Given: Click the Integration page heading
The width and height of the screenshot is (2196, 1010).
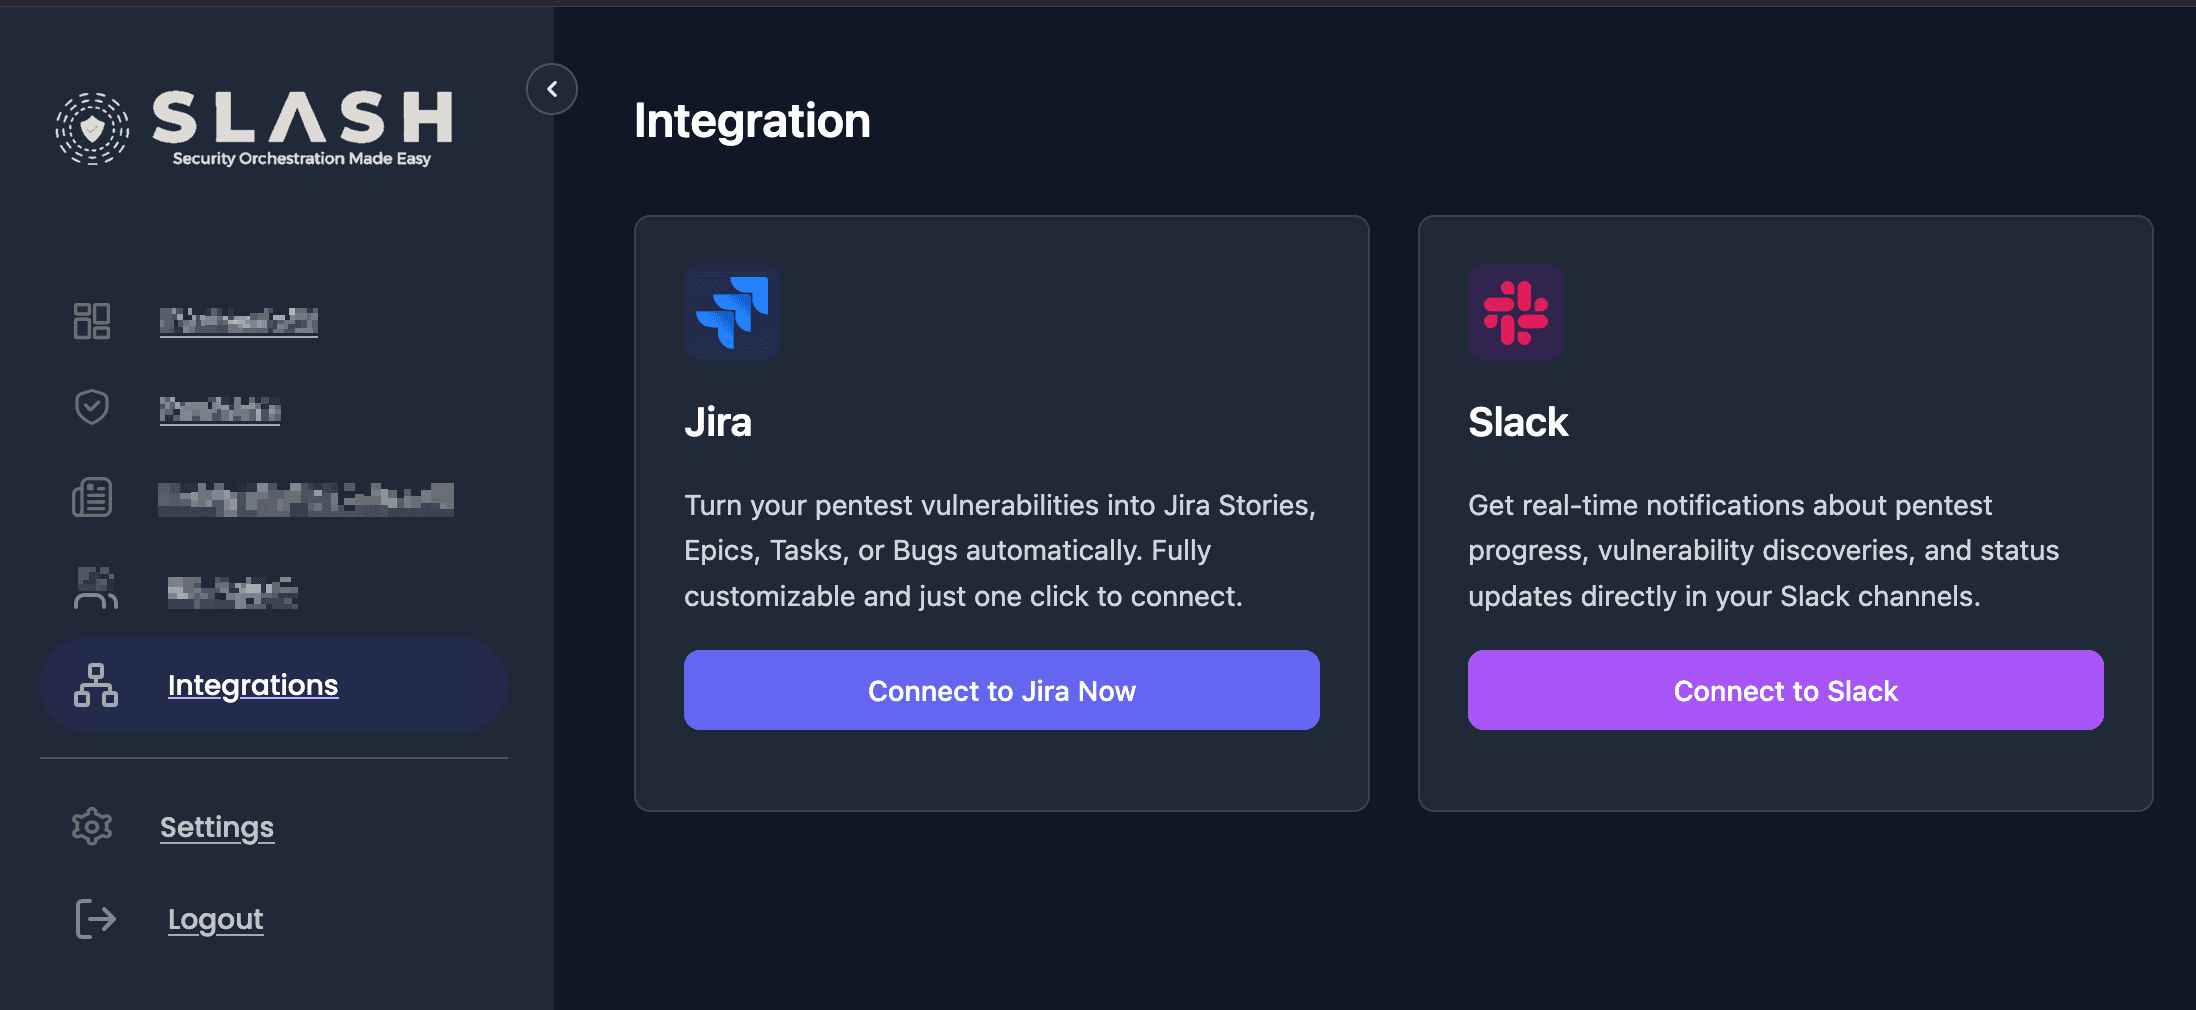Looking at the screenshot, I should click(x=752, y=120).
